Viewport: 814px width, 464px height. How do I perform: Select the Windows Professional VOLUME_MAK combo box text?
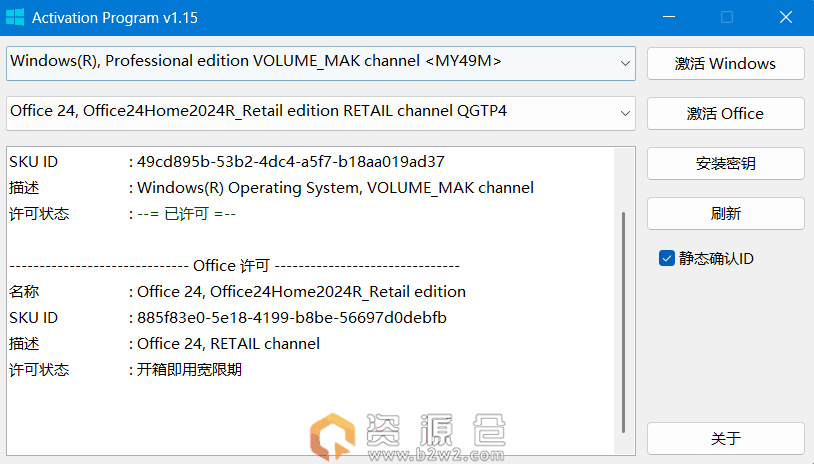pyautogui.click(x=255, y=61)
